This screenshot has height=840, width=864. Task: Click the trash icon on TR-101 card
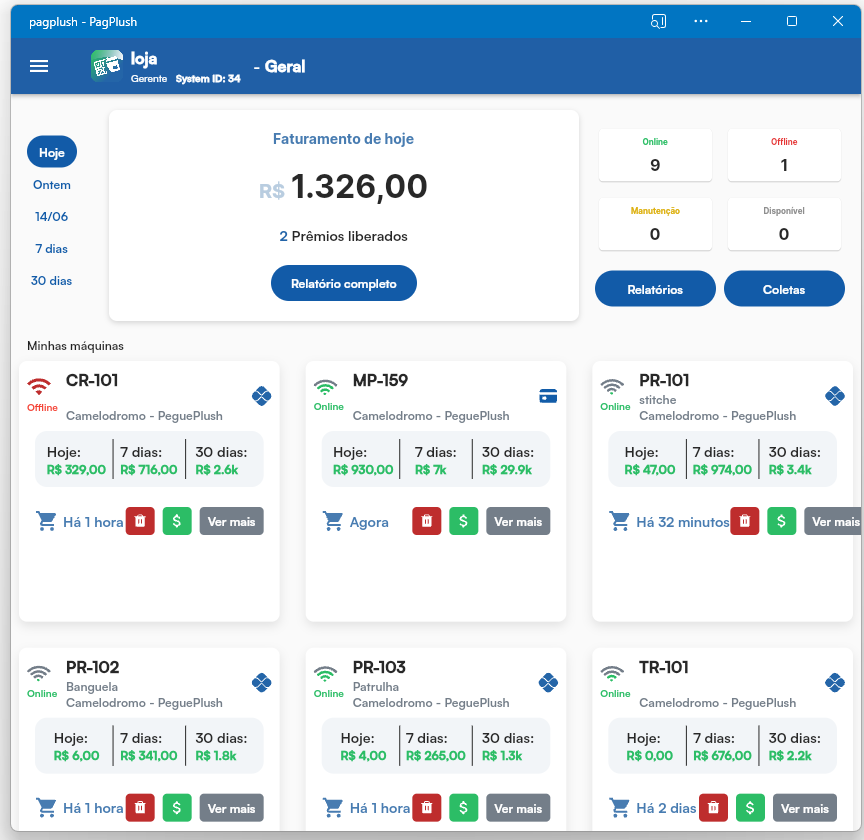713,807
